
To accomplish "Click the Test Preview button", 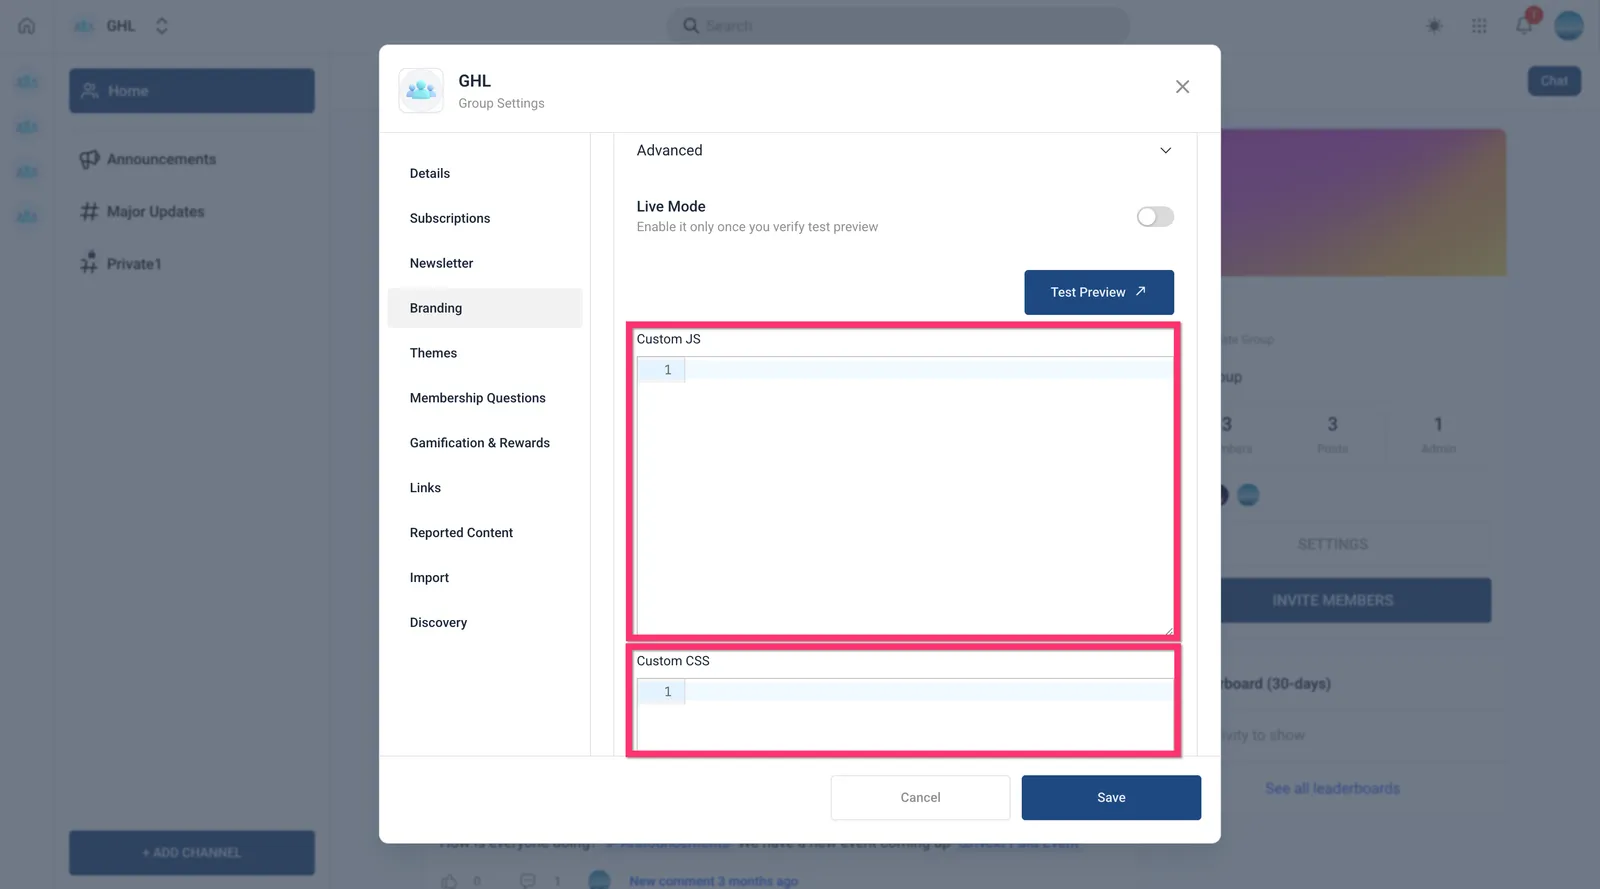I will [x=1099, y=293].
